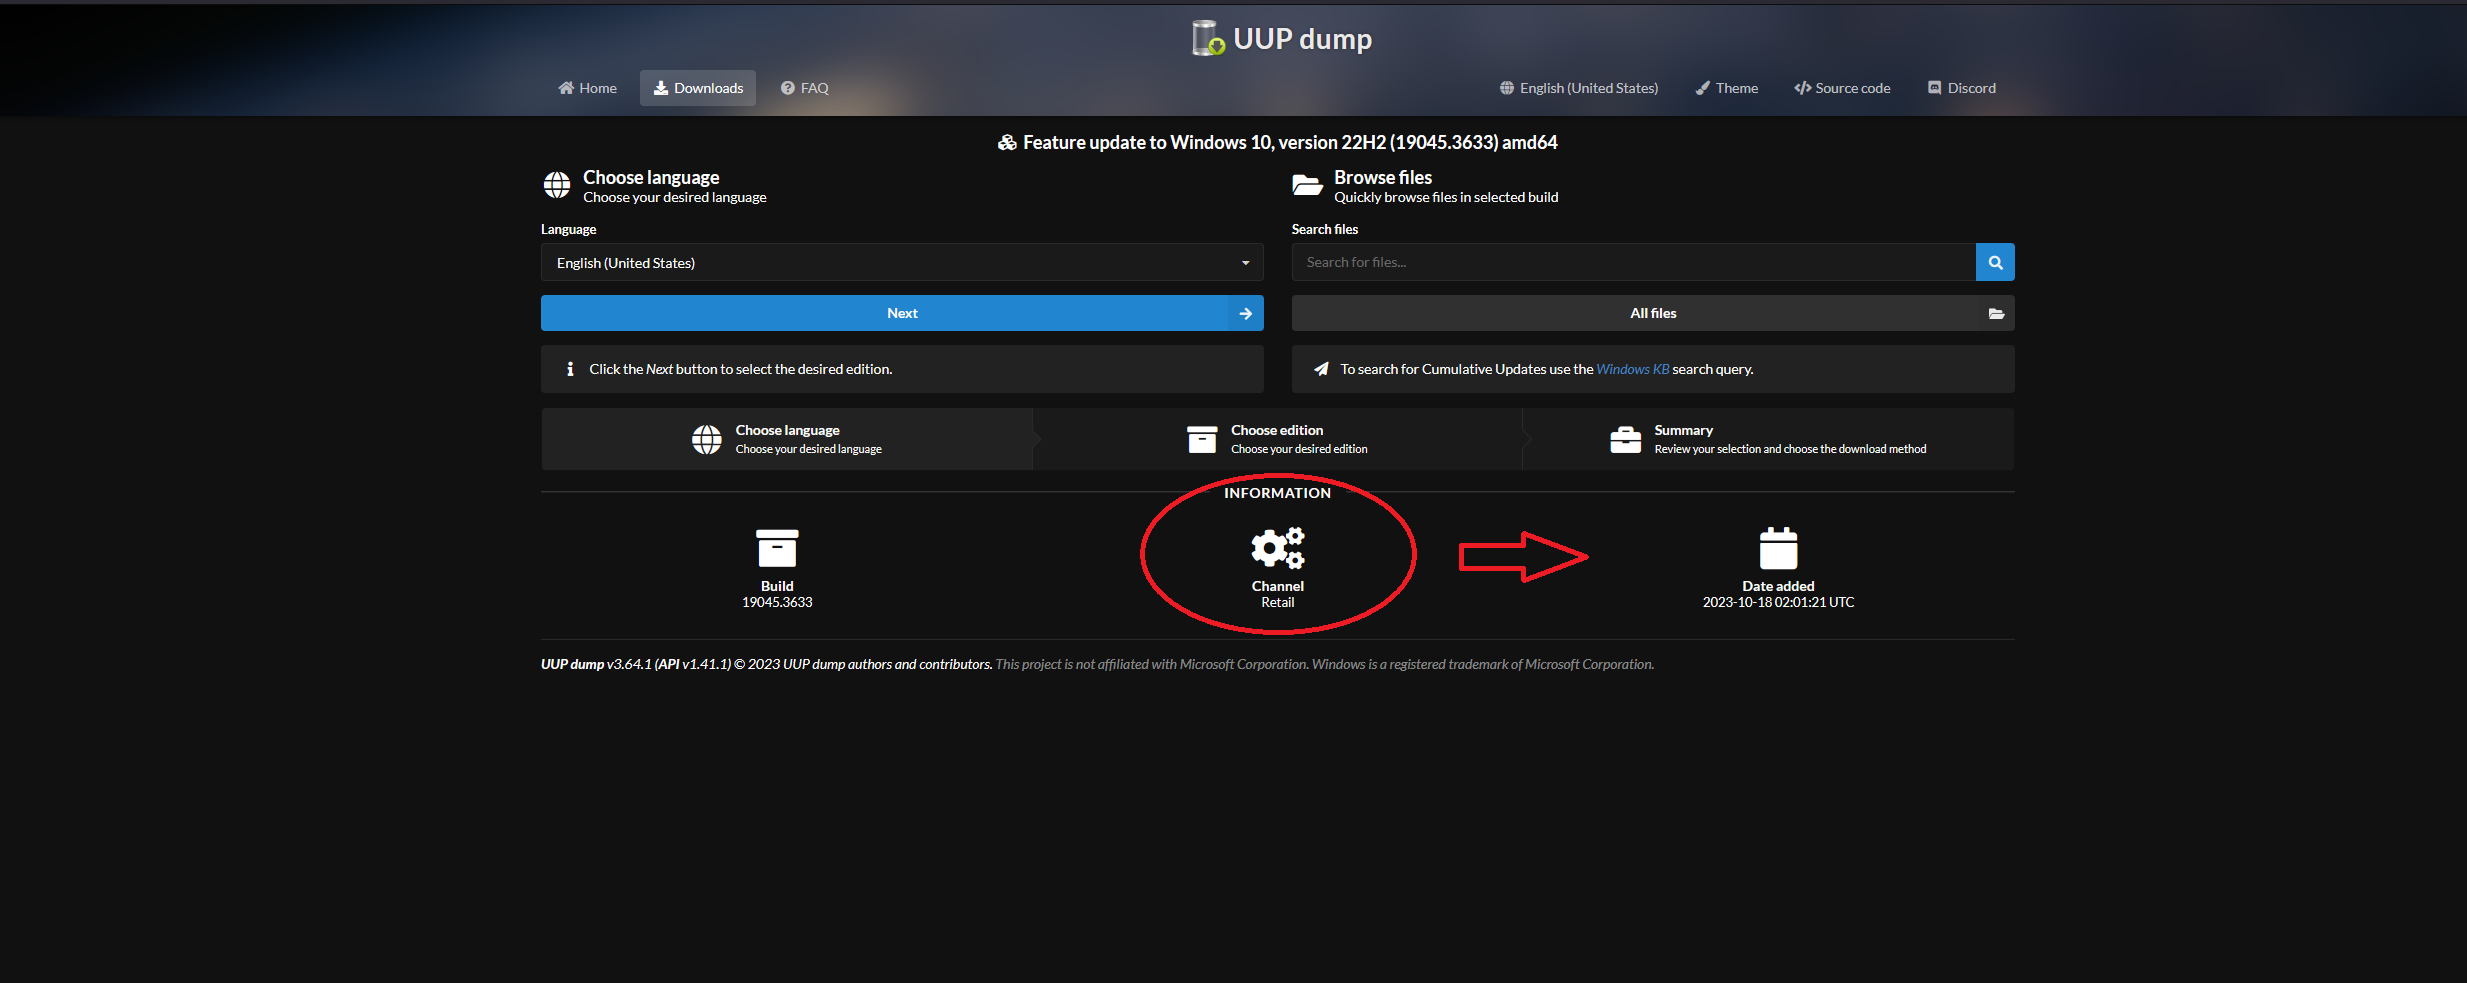Click the boxes icon beside Feature update title

point(1007,142)
